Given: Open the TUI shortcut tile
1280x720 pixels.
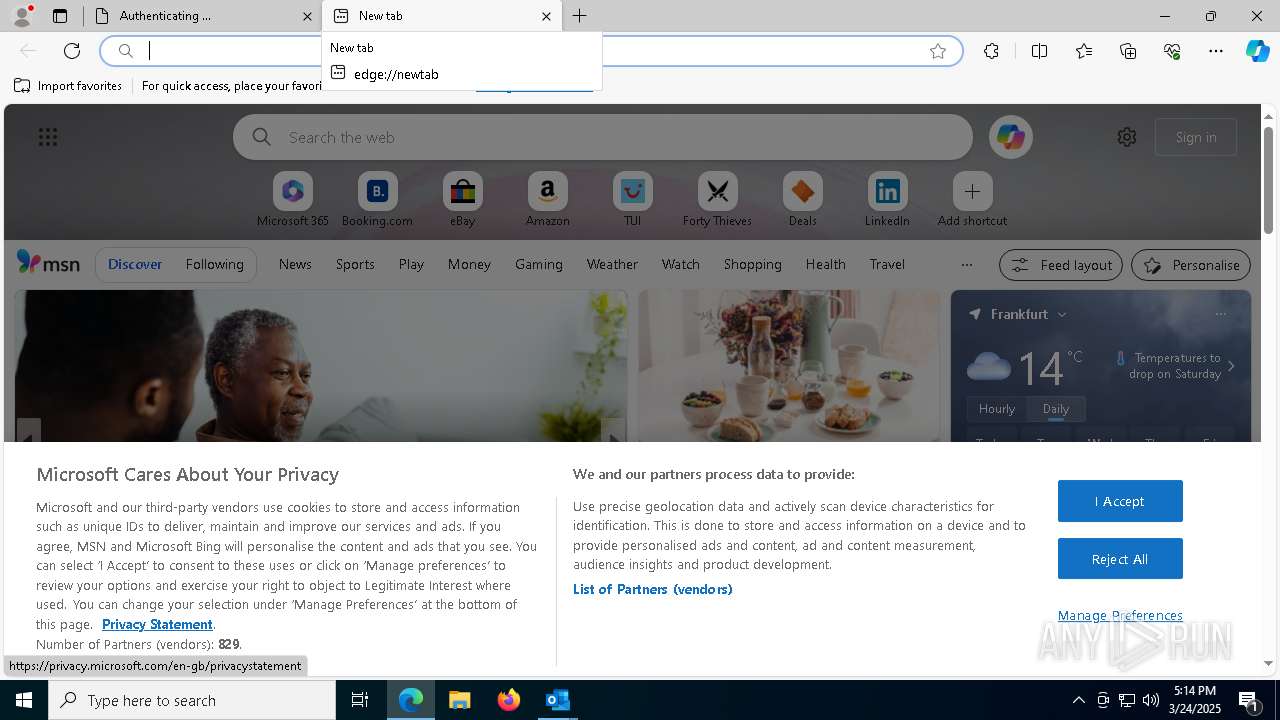Looking at the screenshot, I should pyautogui.click(x=632, y=200).
